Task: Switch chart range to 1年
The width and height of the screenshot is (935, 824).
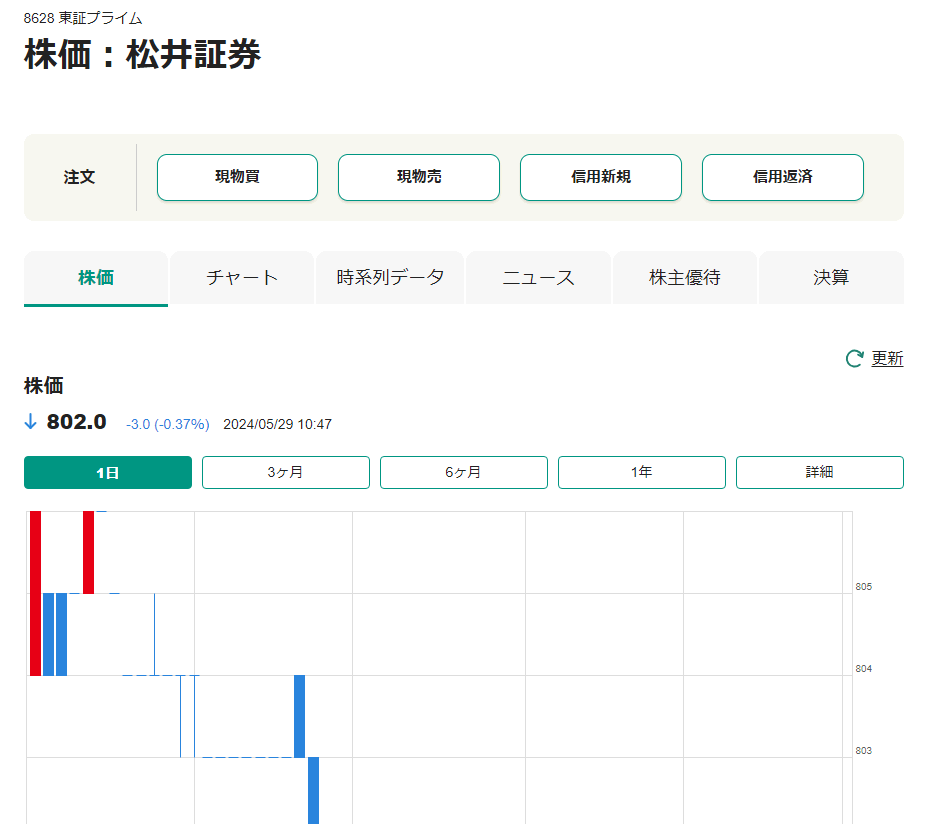Action: tap(642, 472)
